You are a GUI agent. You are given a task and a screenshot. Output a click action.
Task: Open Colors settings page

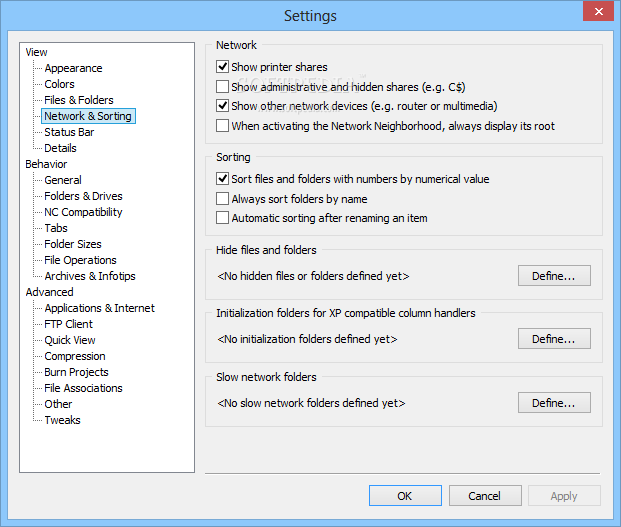point(59,84)
